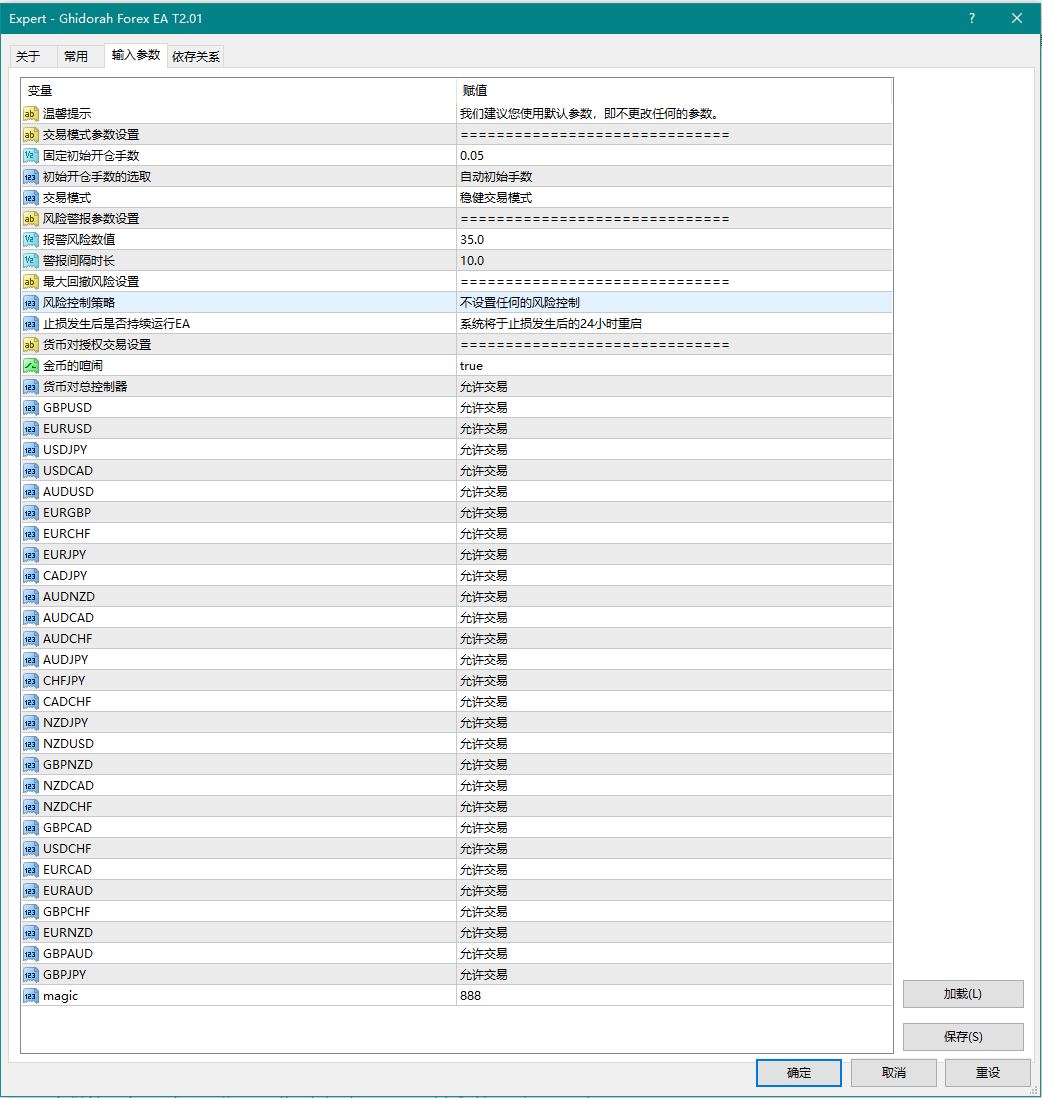Click the 加载(L) button
This screenshot has width=1042, height=1098.
click(962, 994)
